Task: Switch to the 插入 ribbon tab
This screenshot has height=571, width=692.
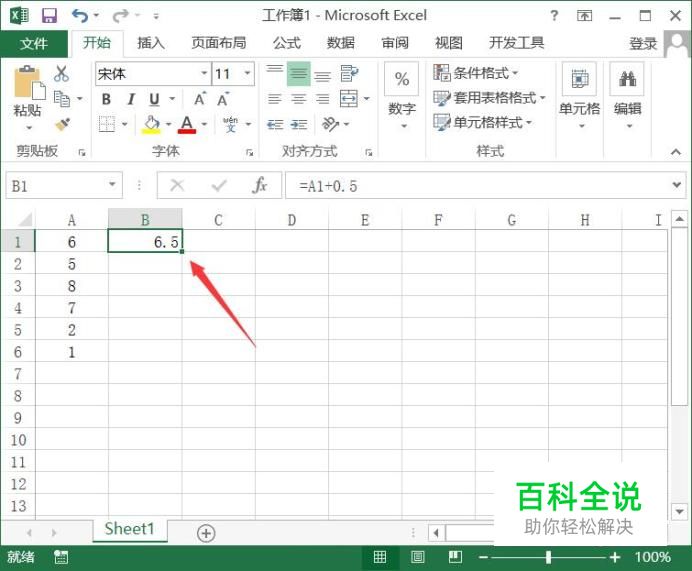Action: [x=151, y=43]
